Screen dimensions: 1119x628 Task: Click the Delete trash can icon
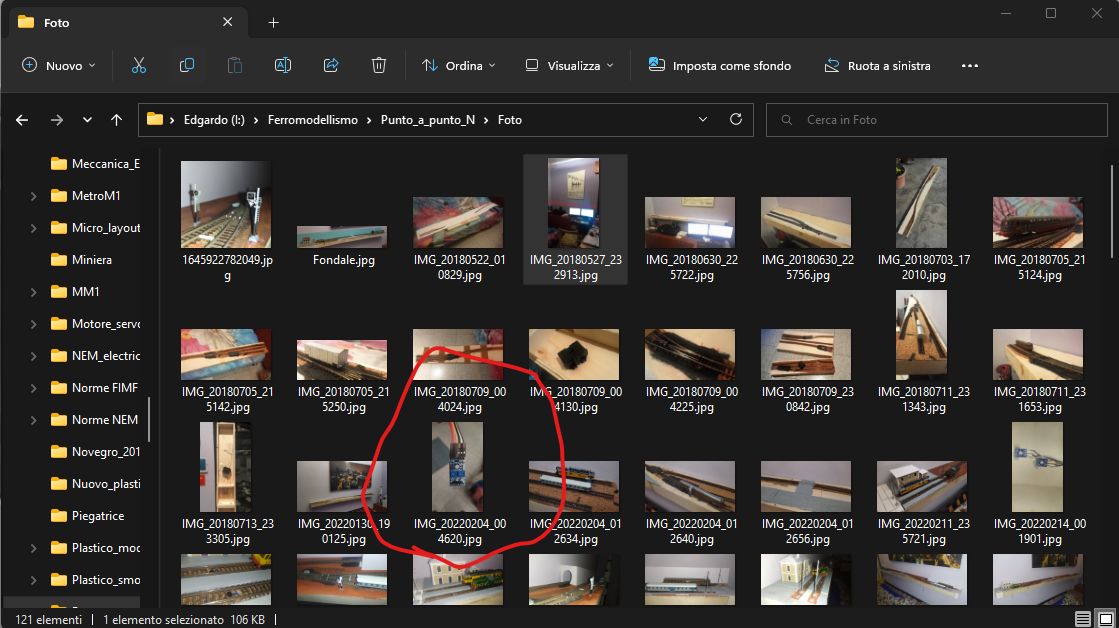(x=379, y=66)
